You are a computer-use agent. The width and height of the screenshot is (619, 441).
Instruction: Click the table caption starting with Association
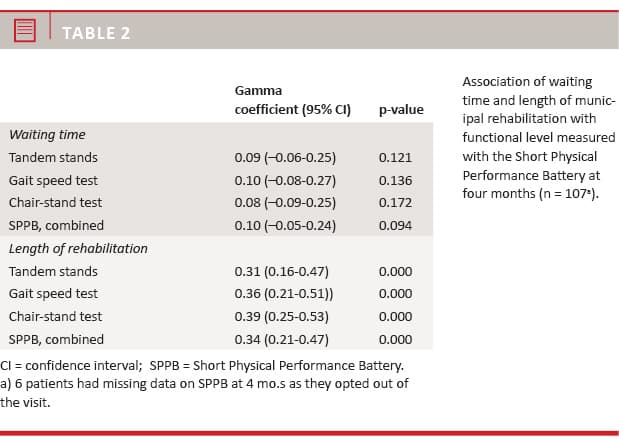click(539, 137)
